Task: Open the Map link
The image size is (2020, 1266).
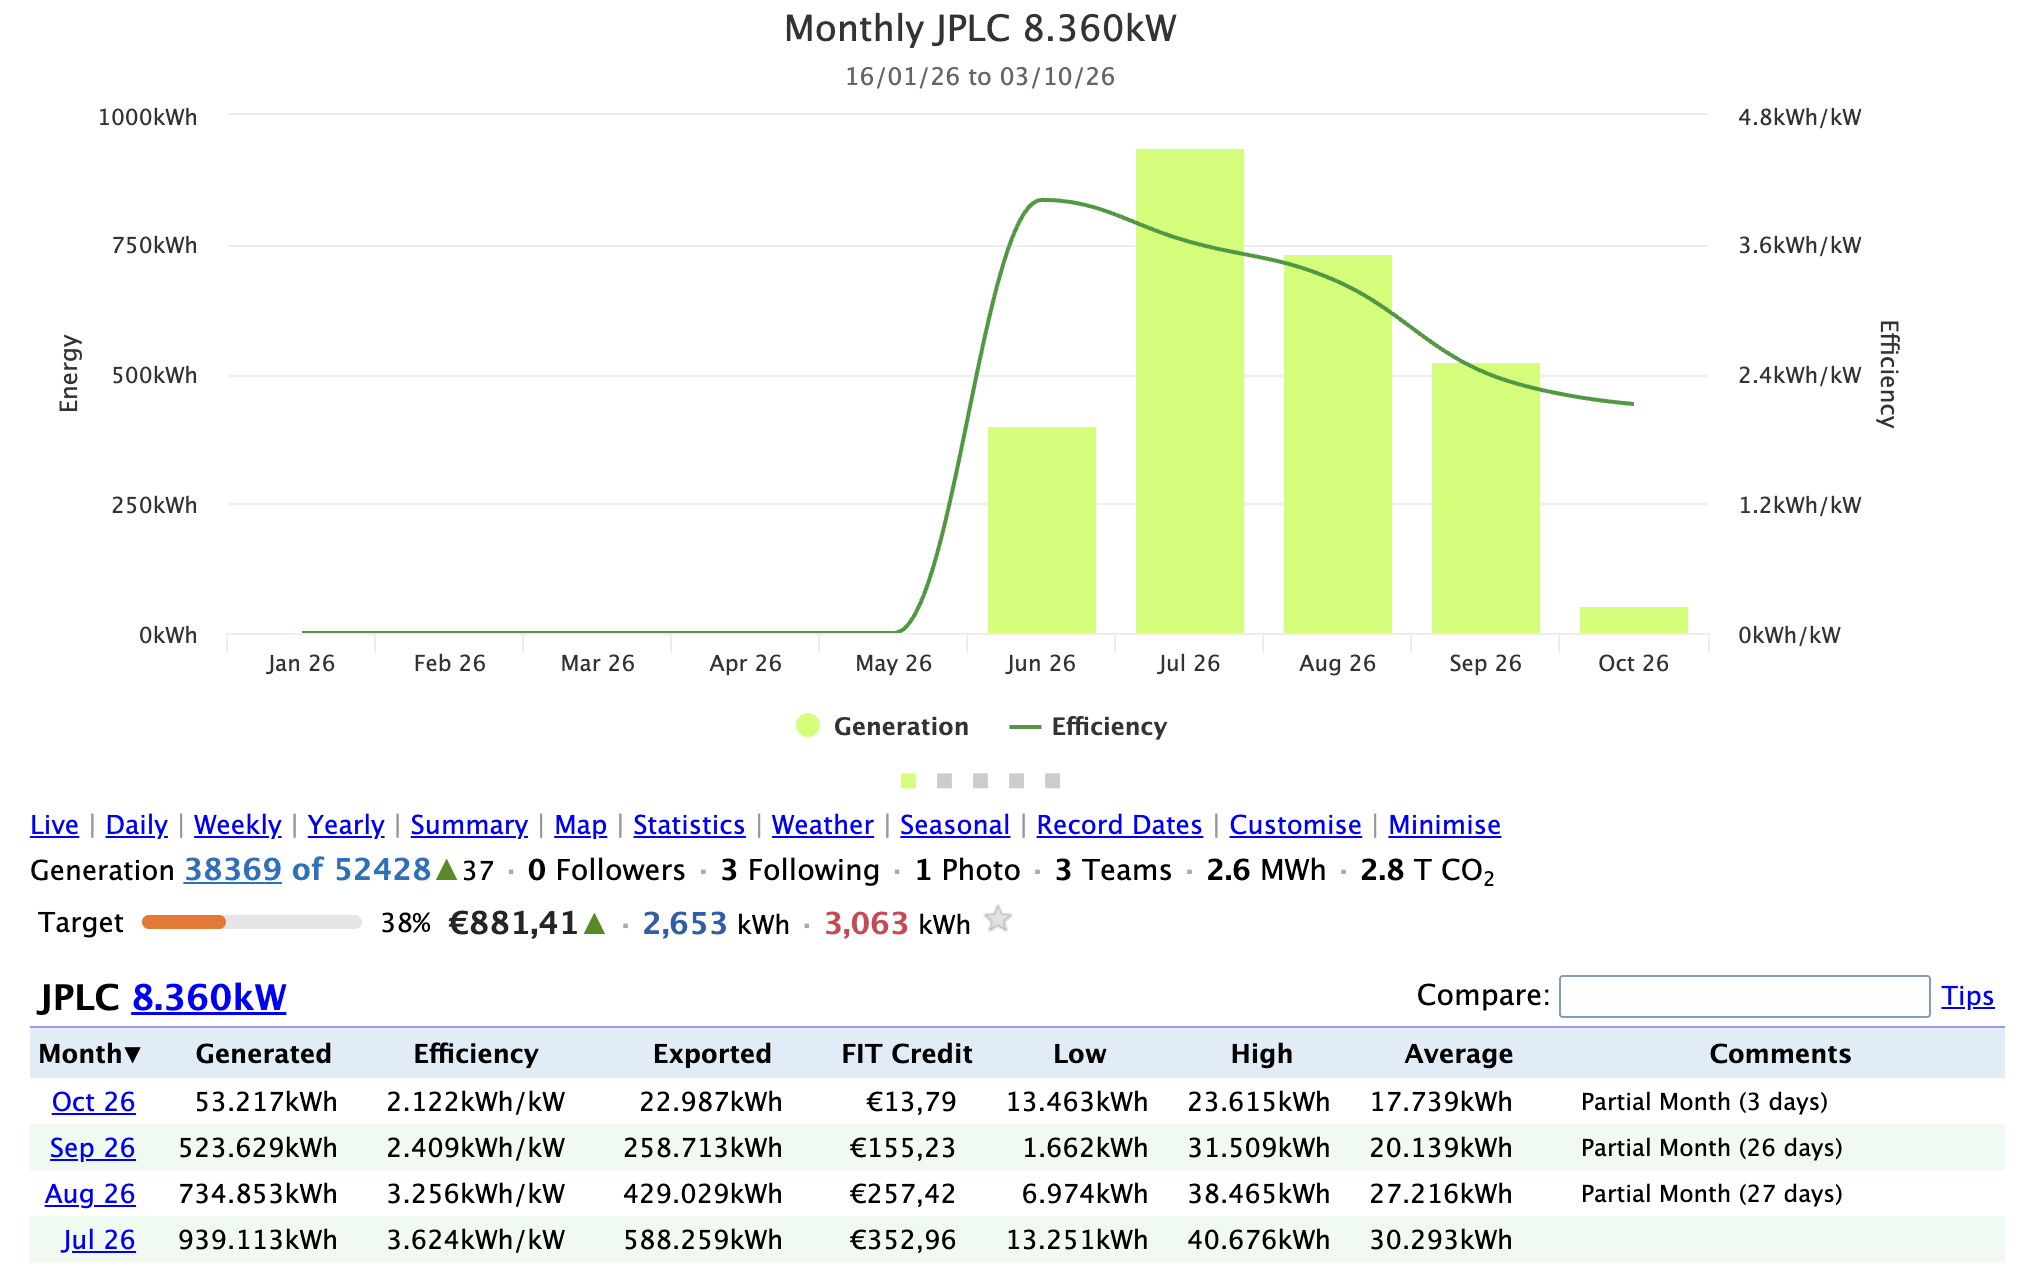Action: 581,825
